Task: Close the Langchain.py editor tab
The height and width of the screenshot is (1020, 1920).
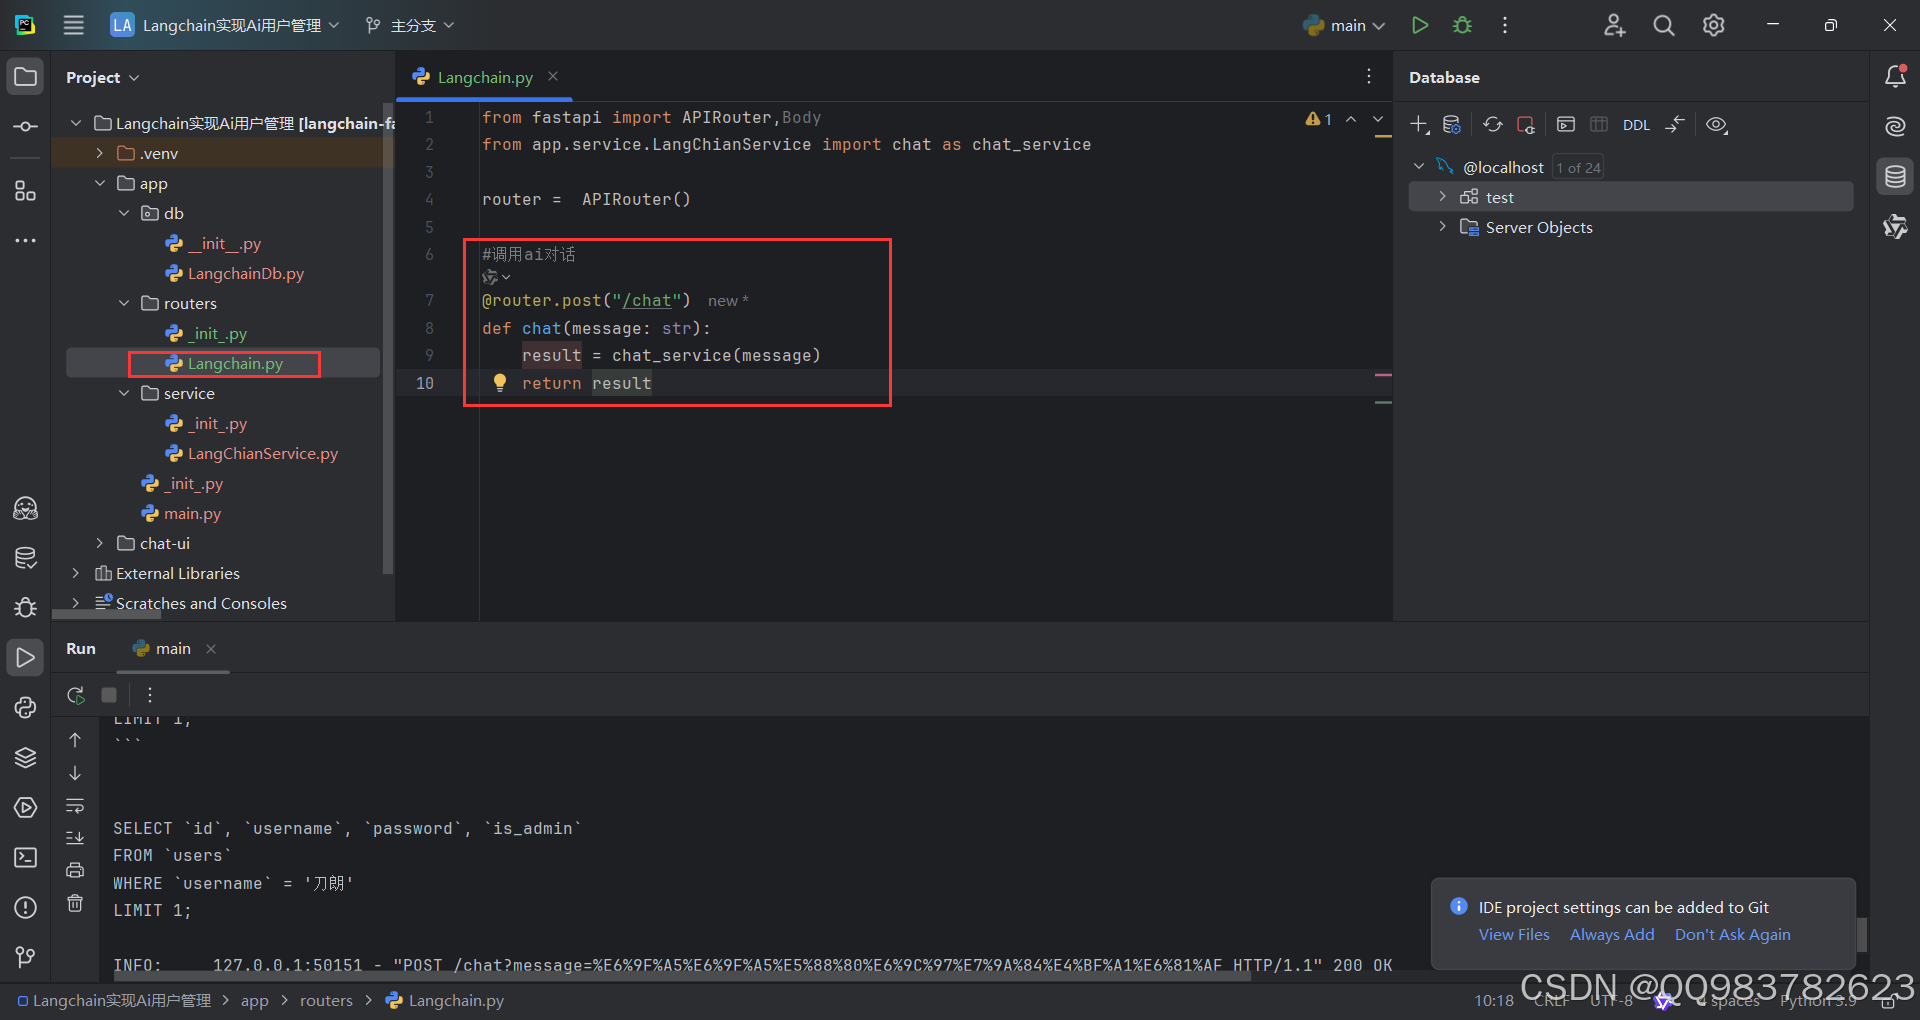Action: (x=553, y=76)
